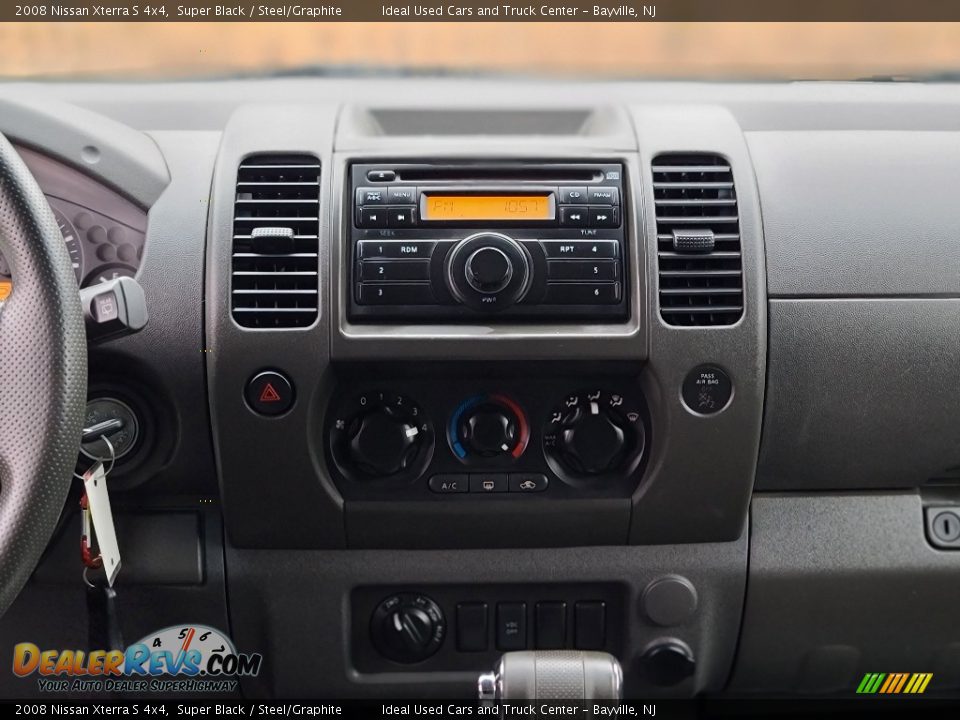Click the blank switch left of VDC OFF

pyautogui.click(x=472, y=626)
